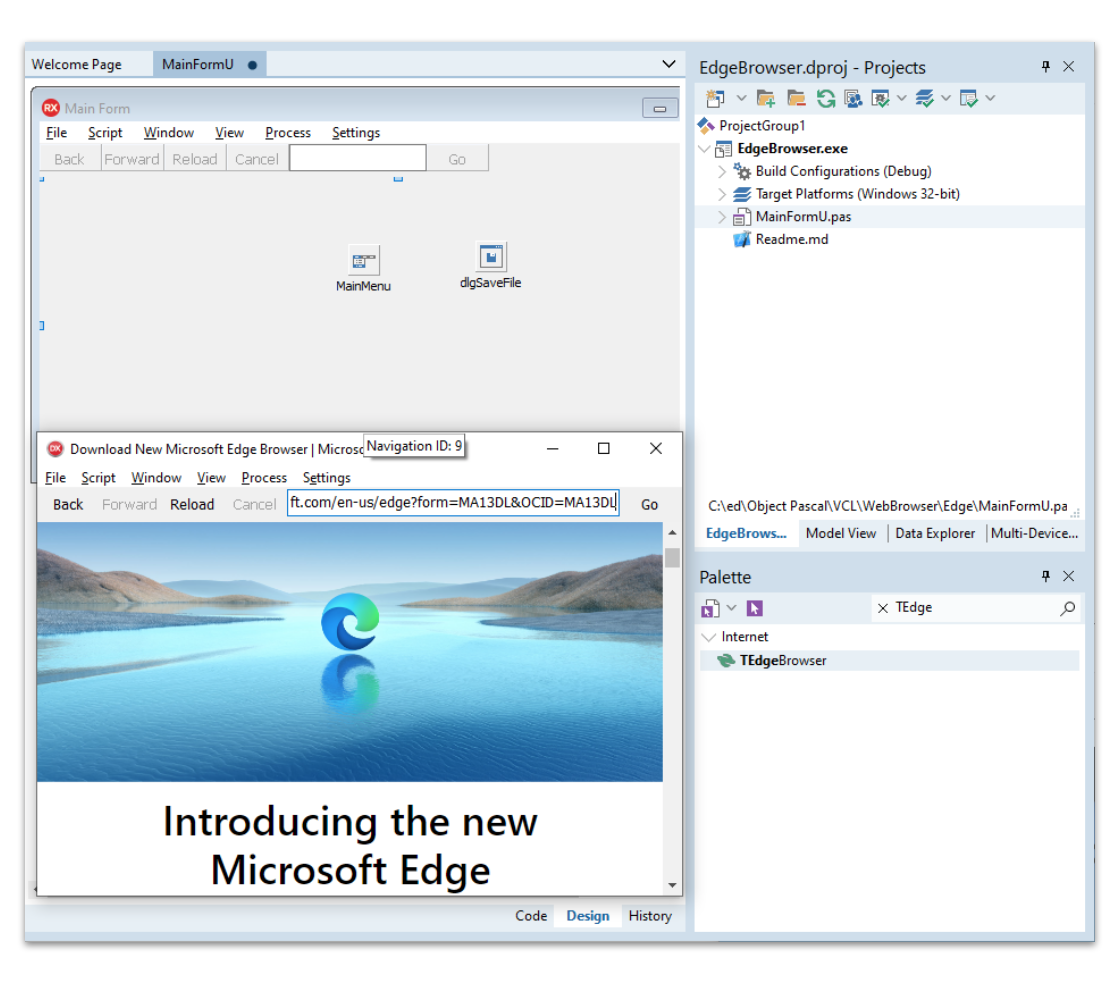Screen dimensions: 1116x988
Task: Close the Projects panel
Action: click(x=1068, y=66)
